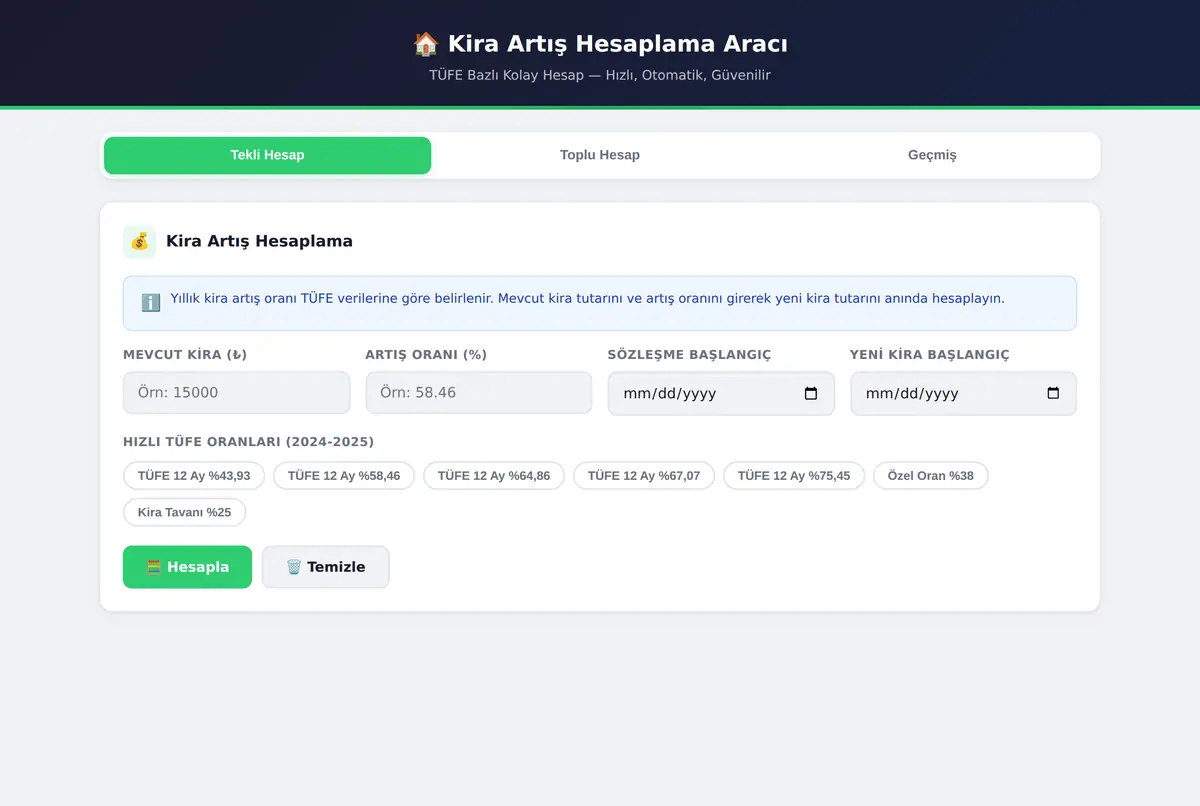Open the Geçmiş tab

click(932, 155)
